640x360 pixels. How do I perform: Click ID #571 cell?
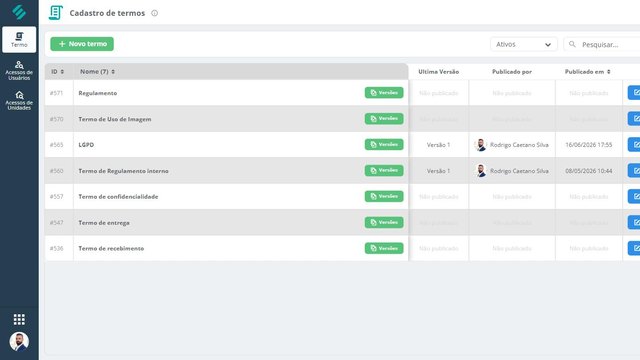[56, 93]
